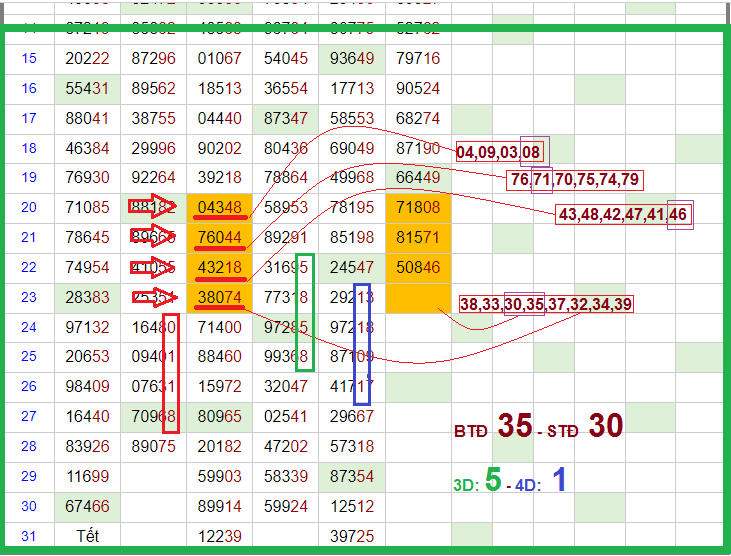Select the blue 4D value 1
The height and width of the screenshot is (556, 731).
pos(560,481)
